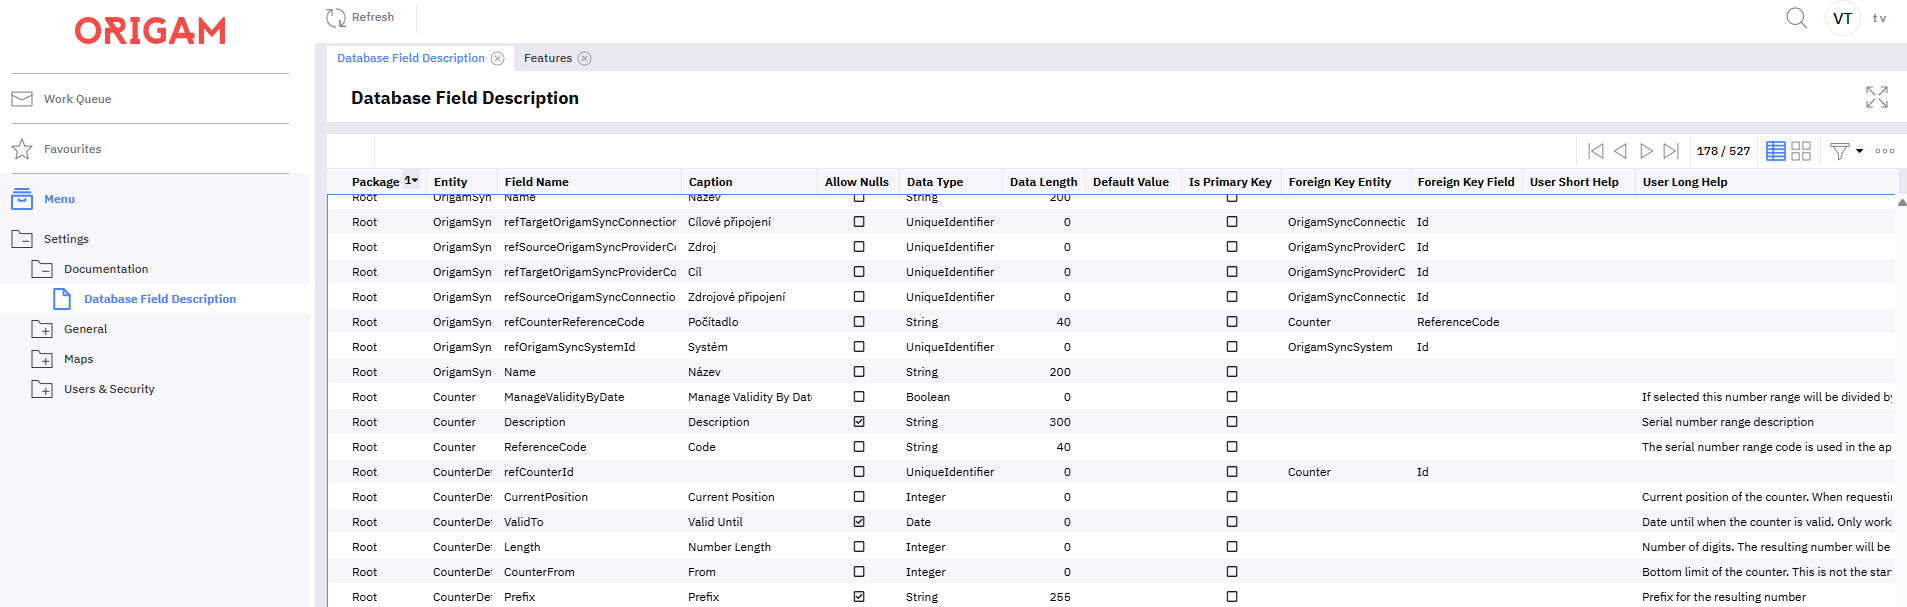Click the 178 / 527 record counter
The image size is (1907, 607).
[x=1724, y=151]
